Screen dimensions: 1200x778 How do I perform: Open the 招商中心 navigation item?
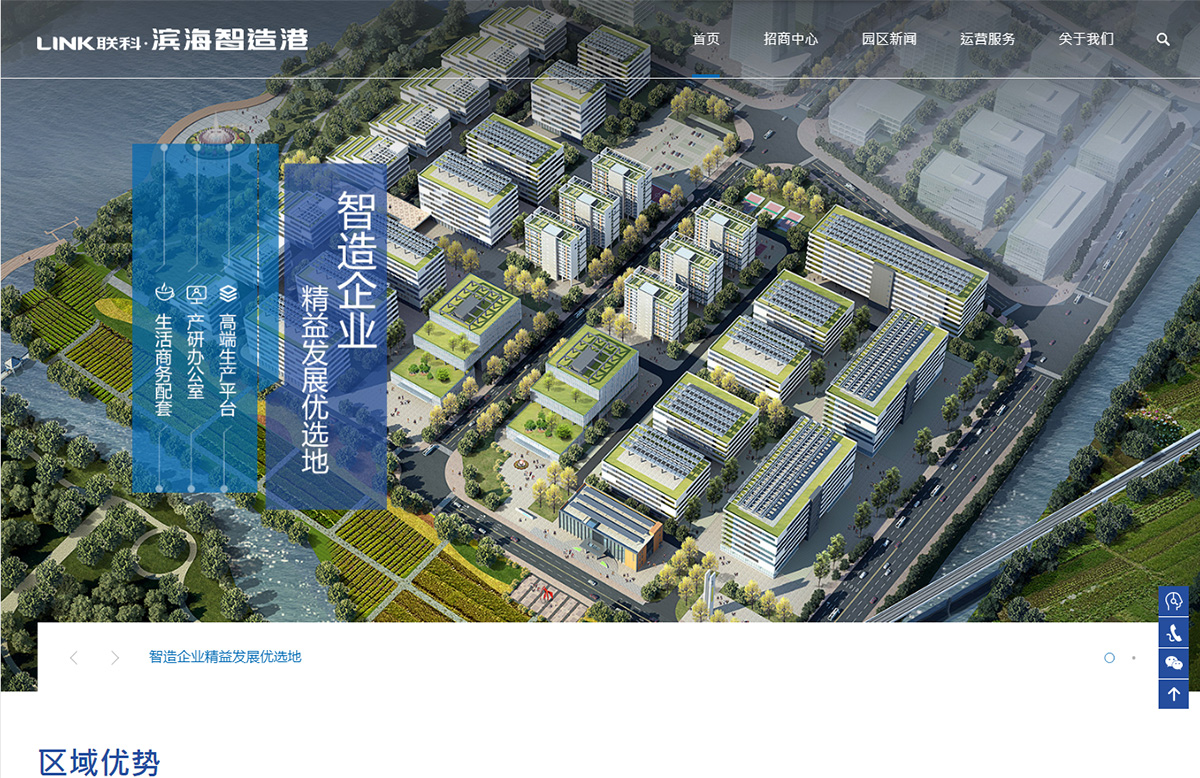click(x=791, y=39)
